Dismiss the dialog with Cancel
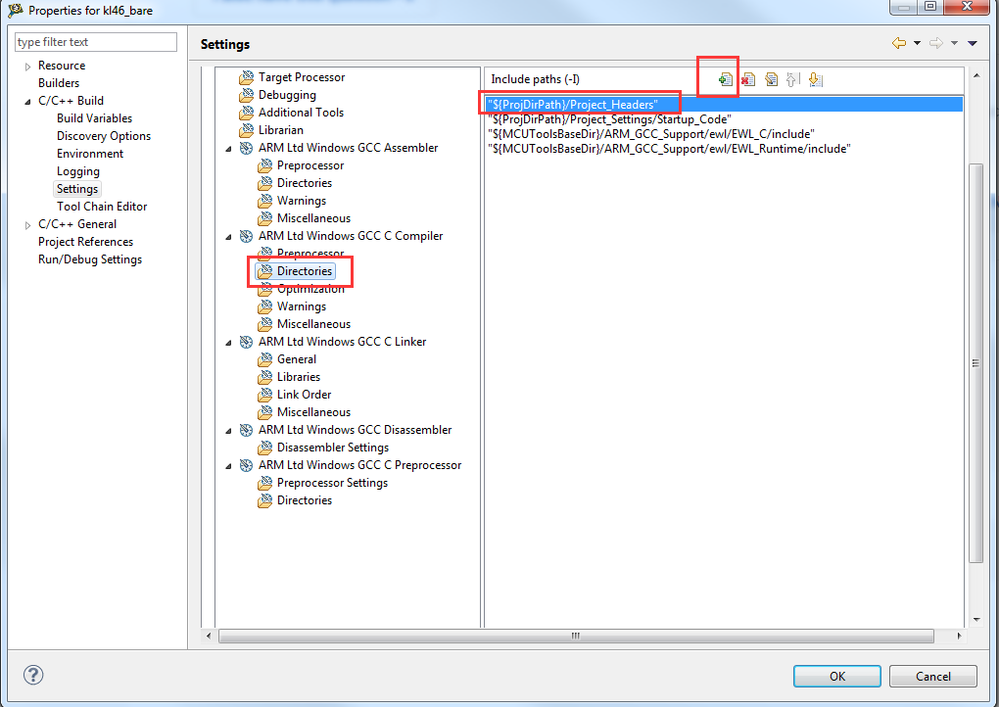Viewport: 999px width, 707px height. (933, 676)
